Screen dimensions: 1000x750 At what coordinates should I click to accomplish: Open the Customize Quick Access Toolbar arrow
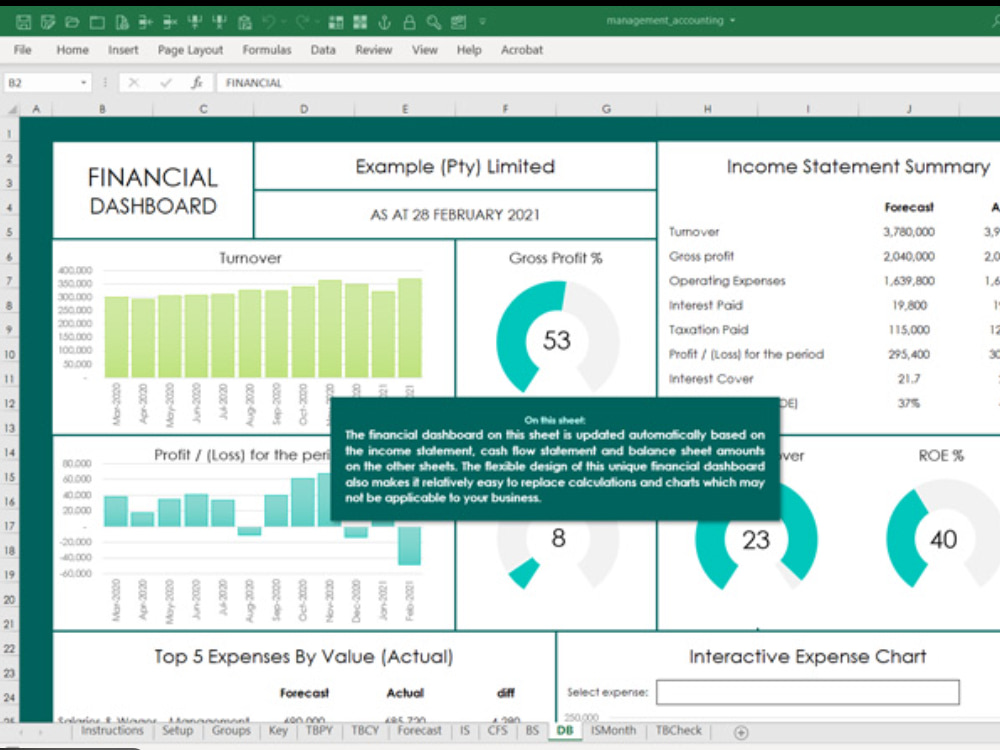pyautogui.click(x=483, y=22)
